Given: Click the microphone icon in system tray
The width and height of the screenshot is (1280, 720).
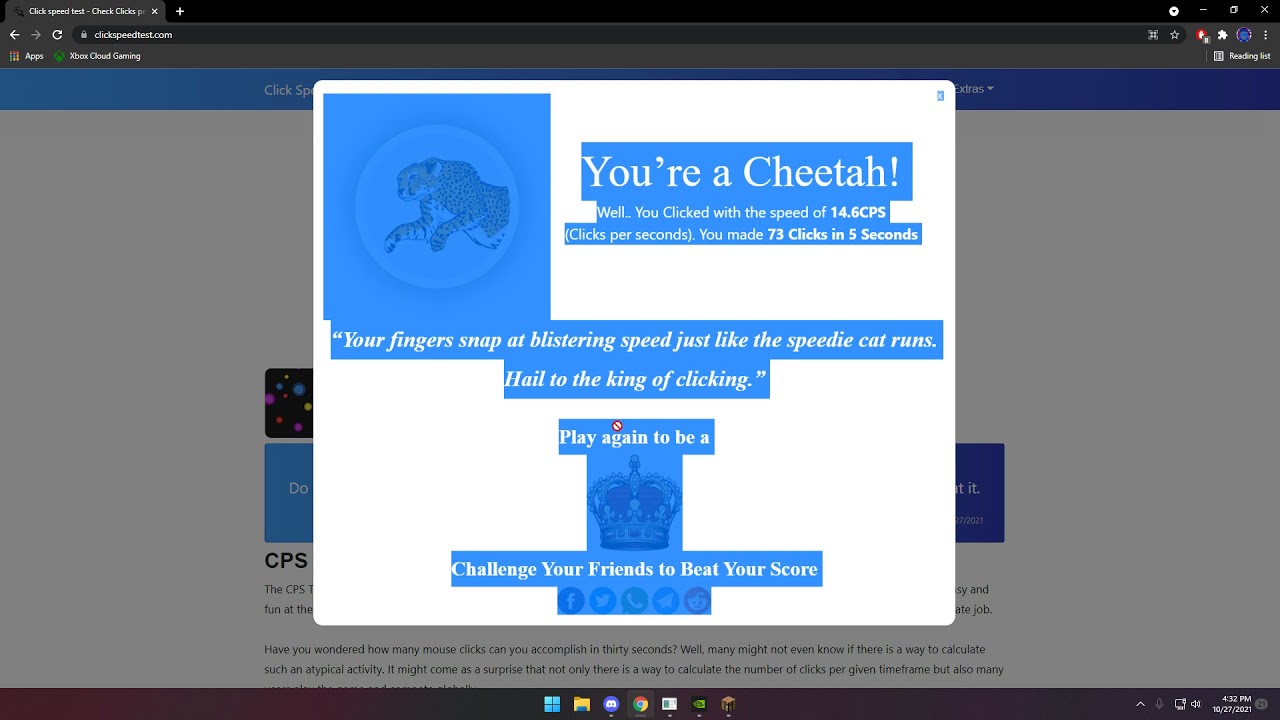Looking at the screenshot, I should pyautogui.click(x=1159, y=704).
